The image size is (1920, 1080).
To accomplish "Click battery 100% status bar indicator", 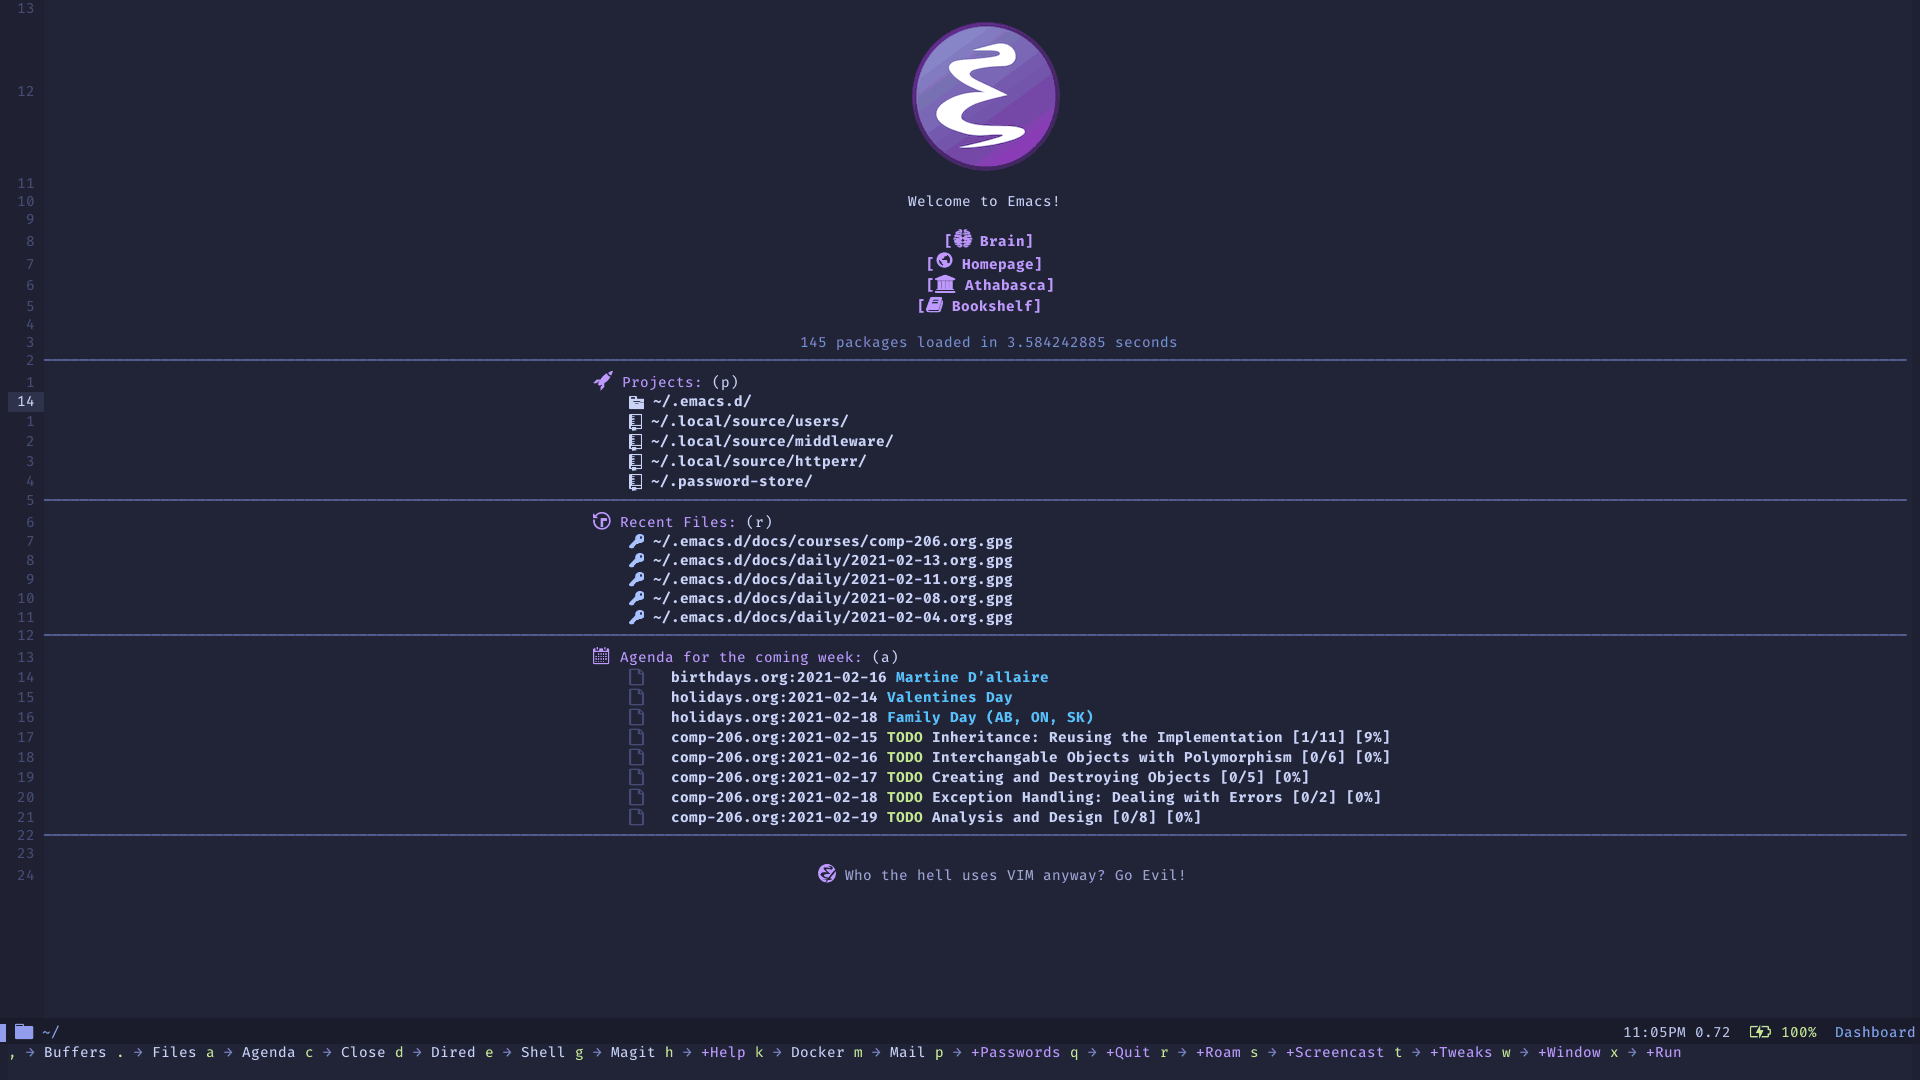I will (x=1783, y=1031).
